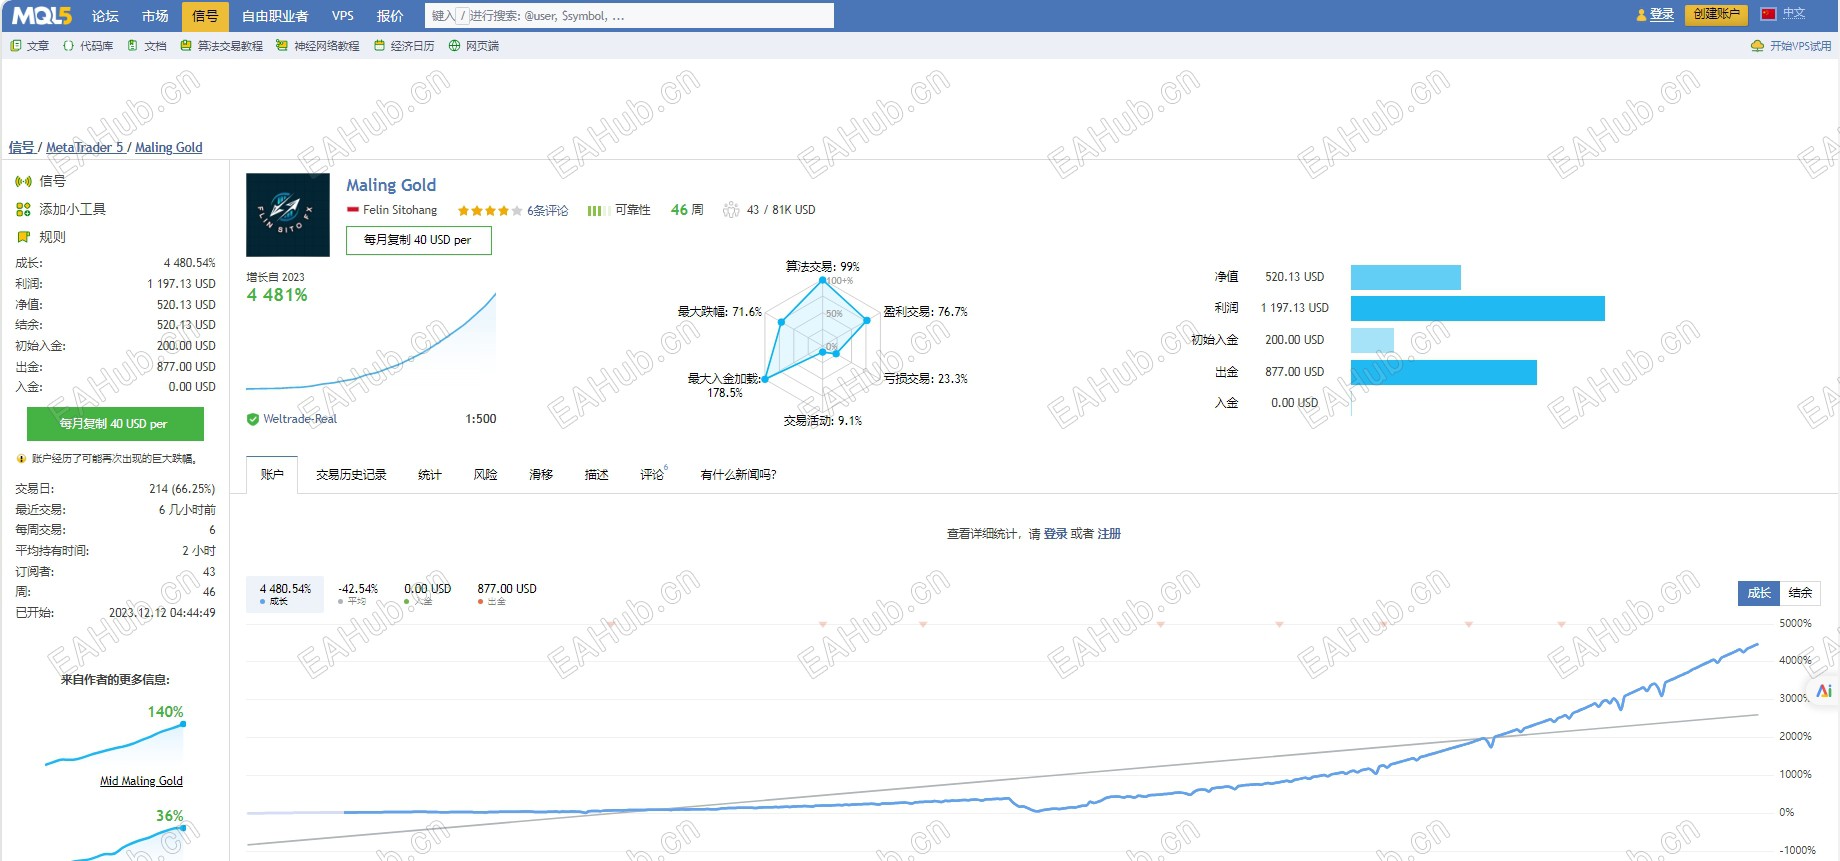Click the 信号 signal icon in sidebar
This screenshot has width=1840, height=861.
[23, 181]
